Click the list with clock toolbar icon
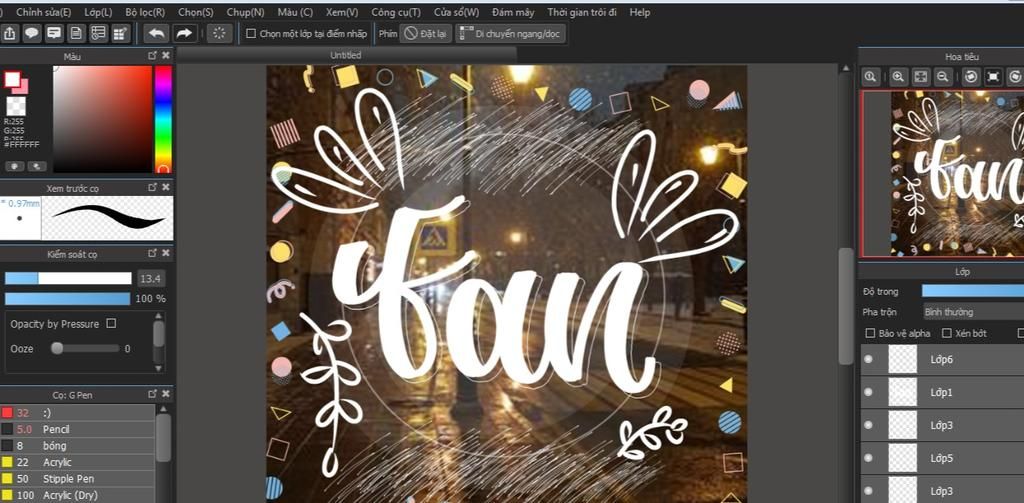1024x503 pixels. (99, 33)
